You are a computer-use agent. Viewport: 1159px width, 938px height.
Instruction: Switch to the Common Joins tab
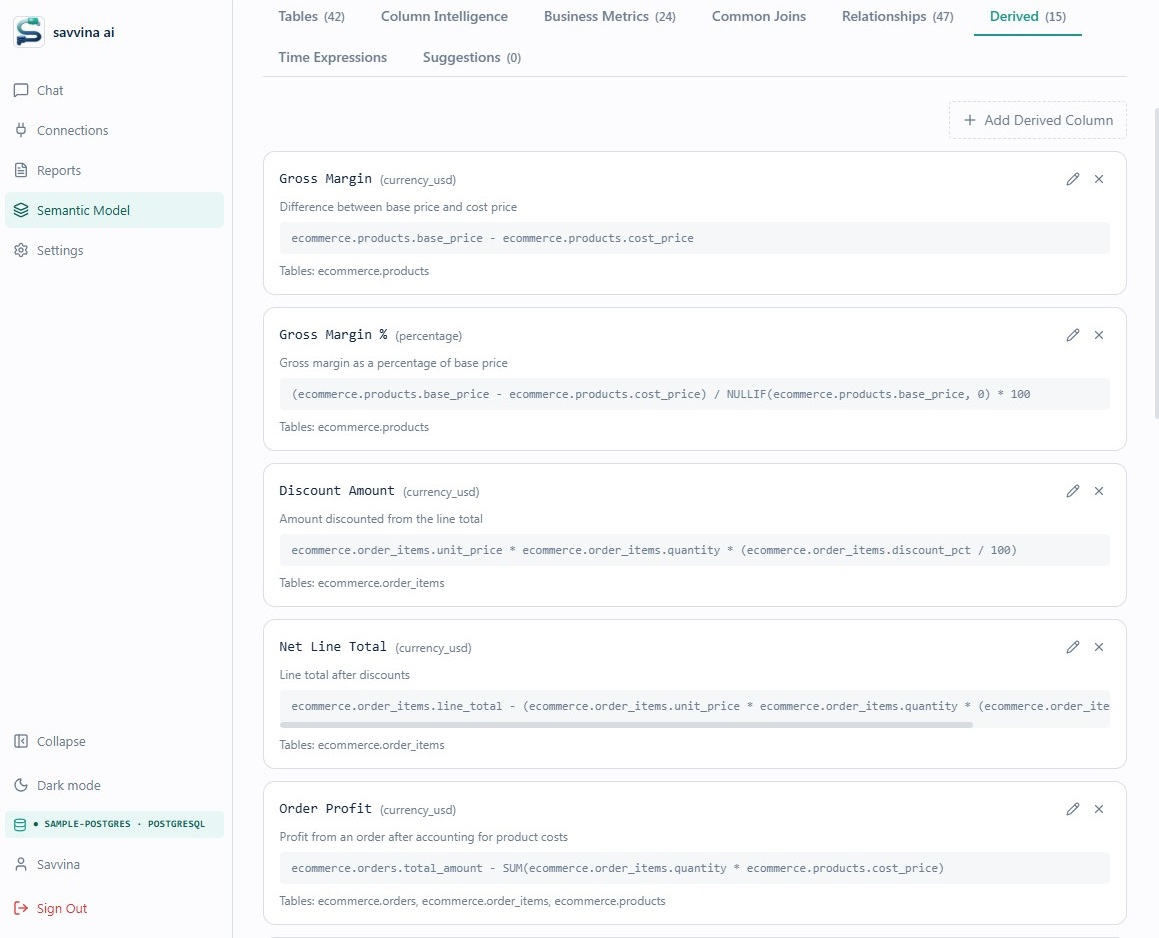pyautogui.click(x=758, y=16)
